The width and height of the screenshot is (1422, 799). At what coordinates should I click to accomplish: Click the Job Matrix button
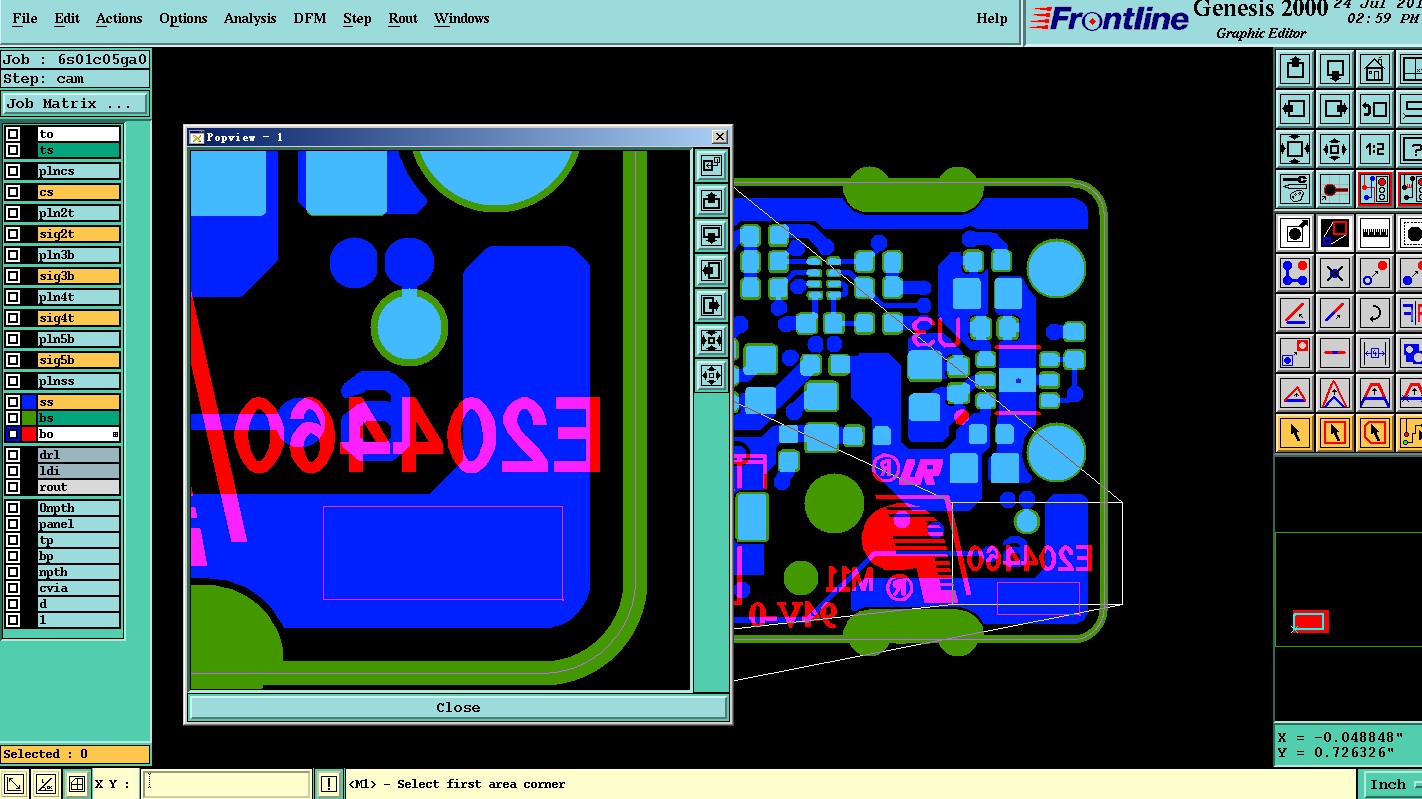click(76, 104)
